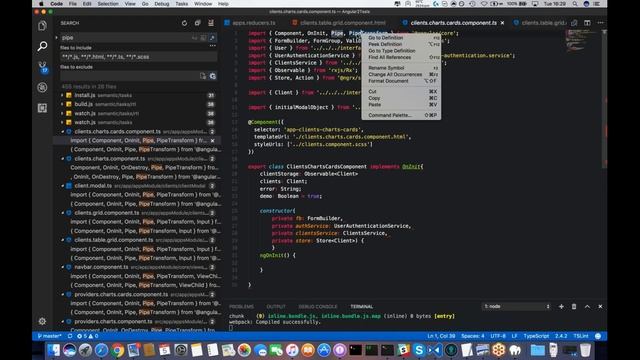
Task: Expand the watch.js semantic/tasks/rtl results
Action: (x=62, y=113)
